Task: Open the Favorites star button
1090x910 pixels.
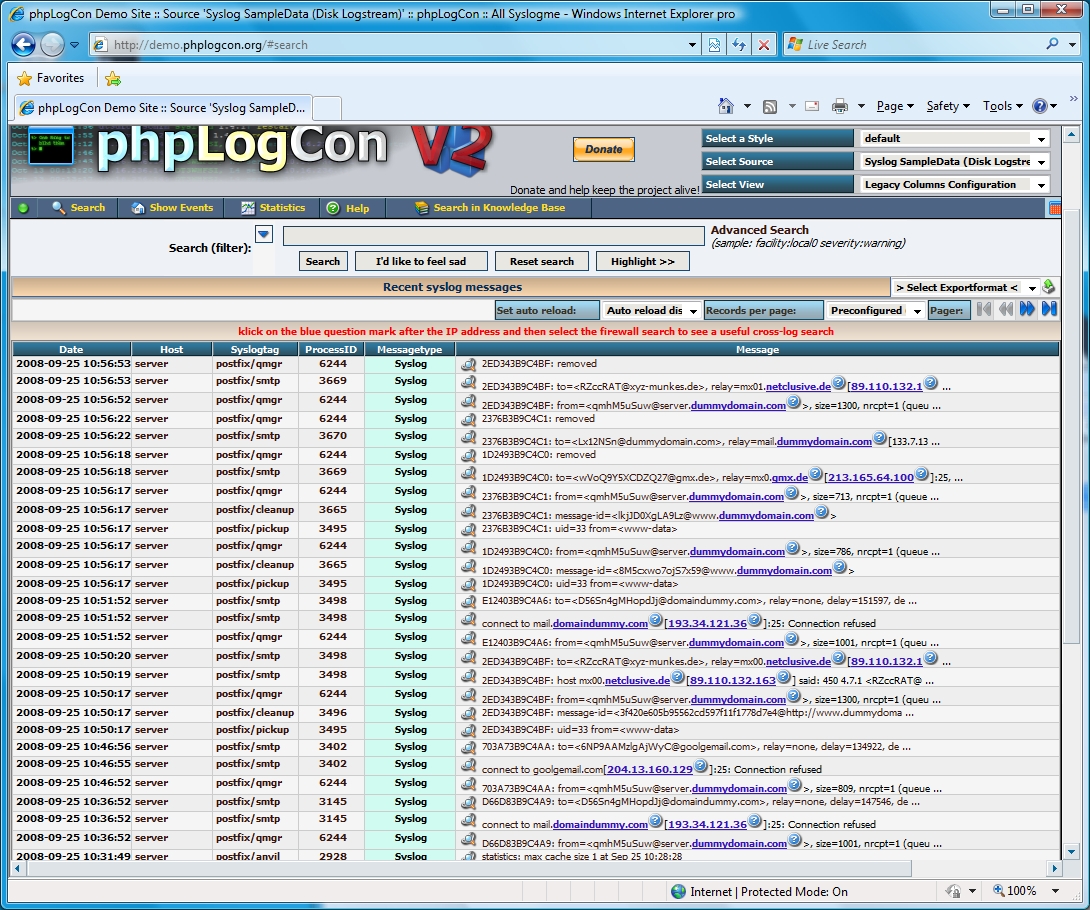Action: [x=50, y=78]
